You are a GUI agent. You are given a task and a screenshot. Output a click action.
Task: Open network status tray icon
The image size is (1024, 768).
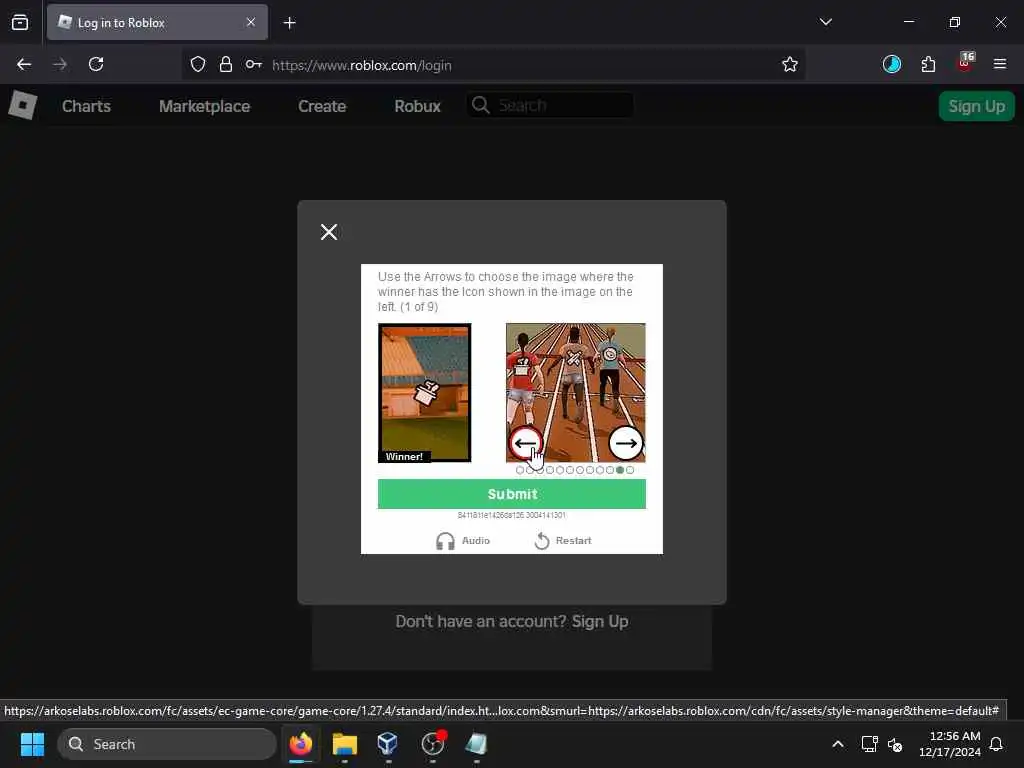869,744
